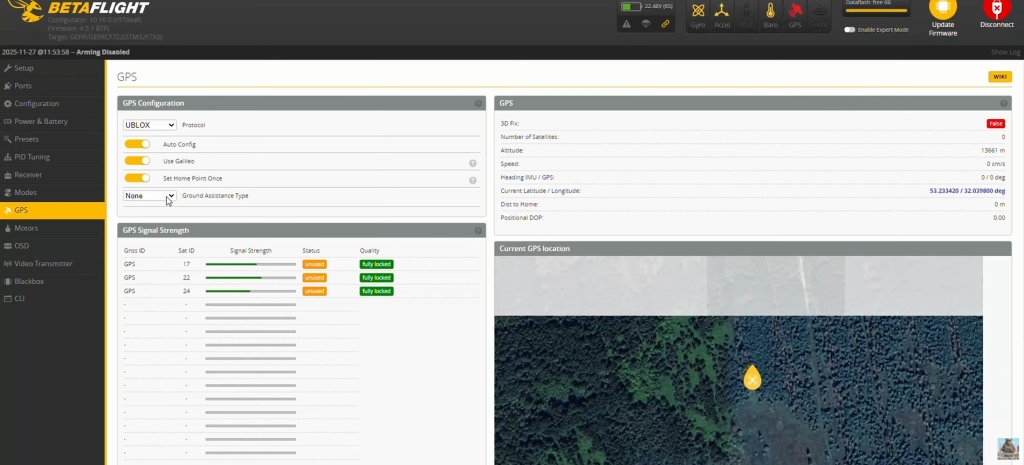Click the link status icon under battery
The width and height of the screenshot is (1024, 465).
[666, 23]
